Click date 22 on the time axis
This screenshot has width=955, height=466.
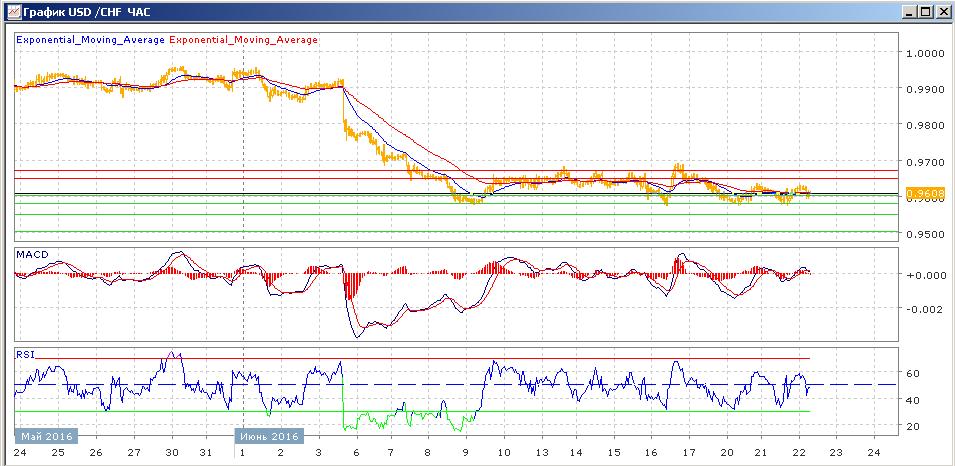[797, 453]
